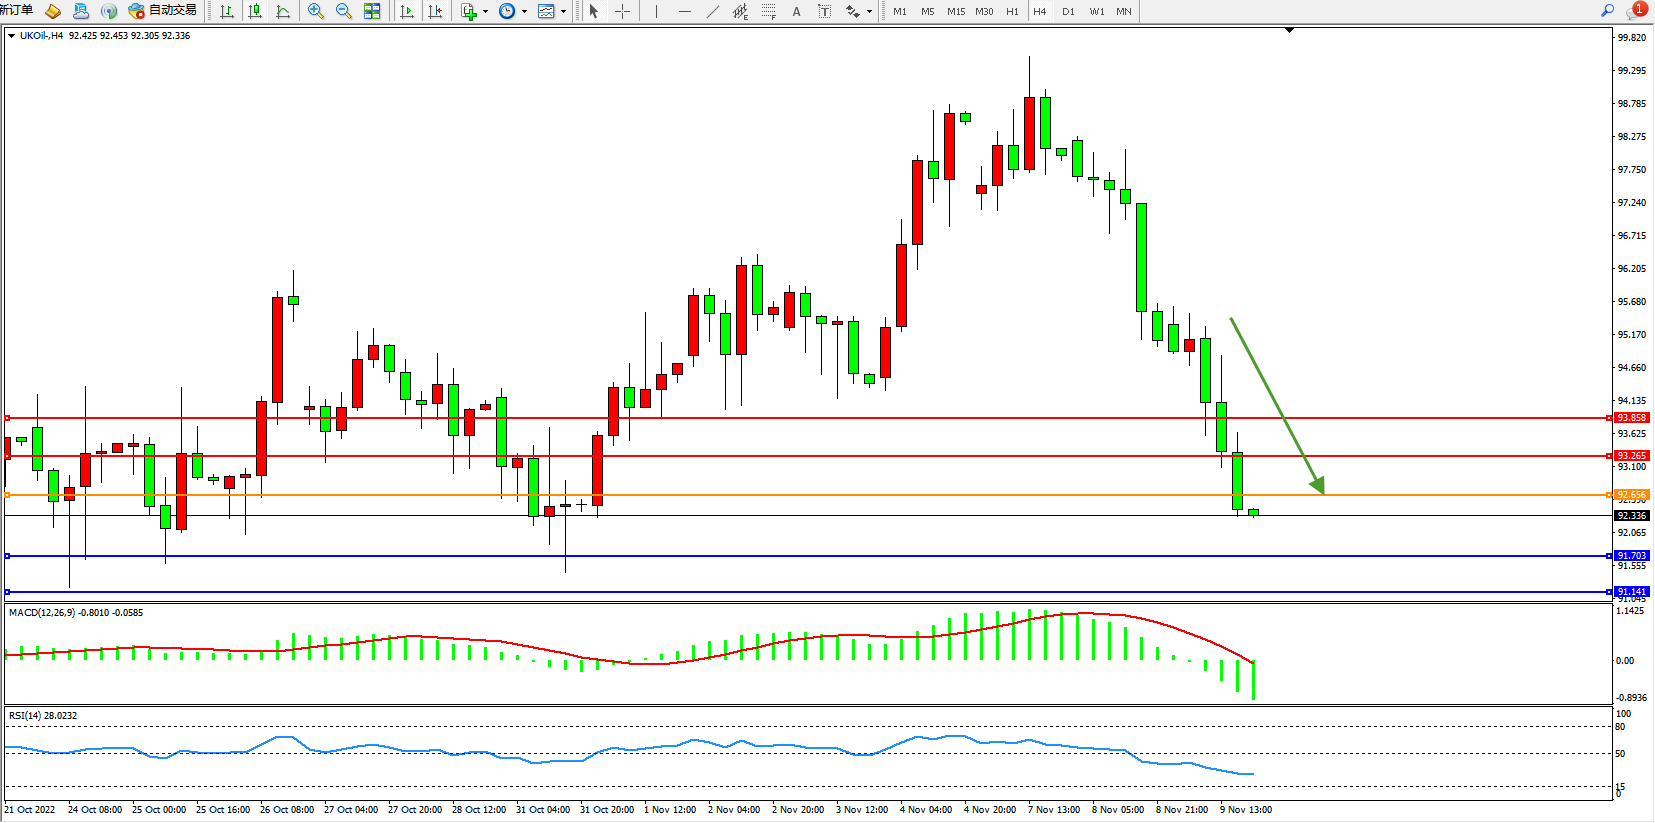
Task: Click the Zoom In magnifier icon
Action: tap(316, 11)
